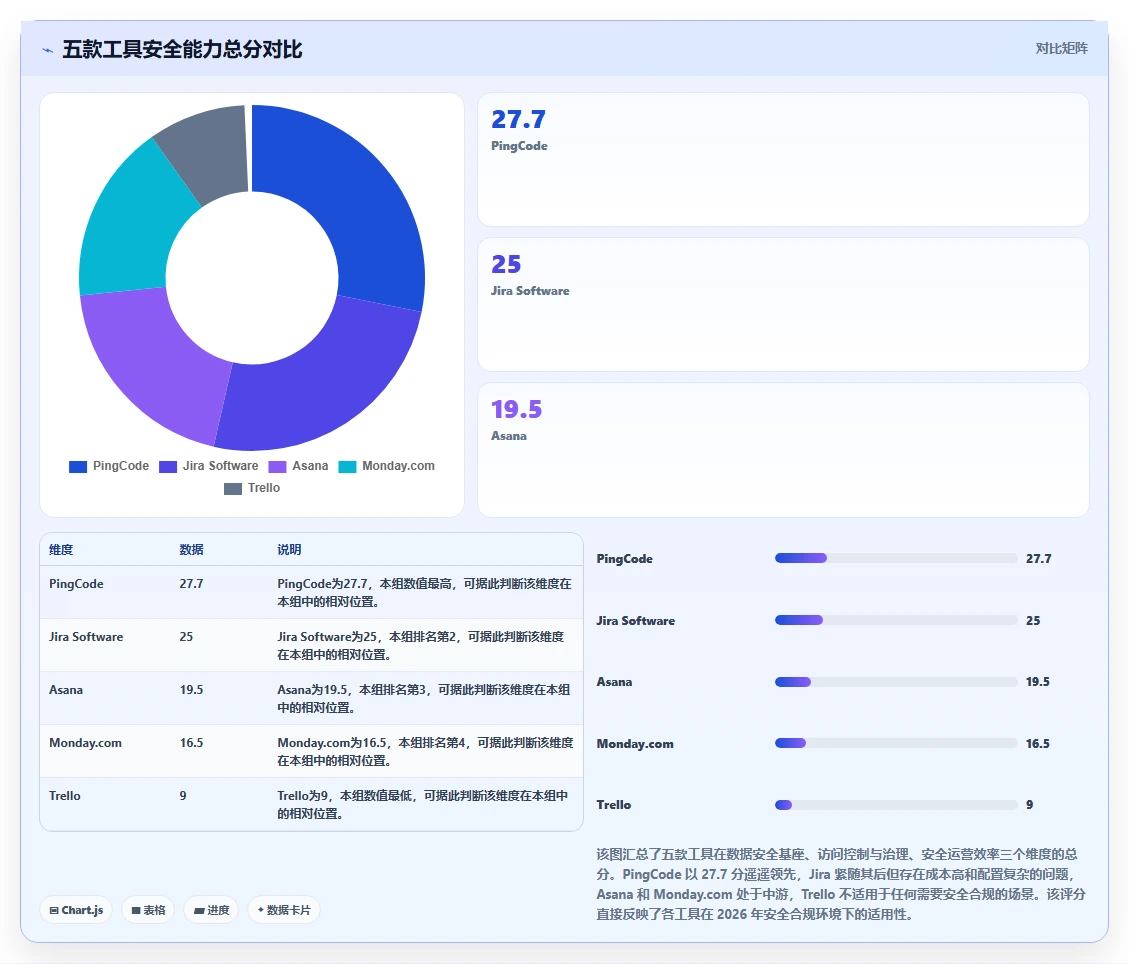Viewport: 1129px width, 964px height.
Task: Click the Trello legend label
Action: 264,488
